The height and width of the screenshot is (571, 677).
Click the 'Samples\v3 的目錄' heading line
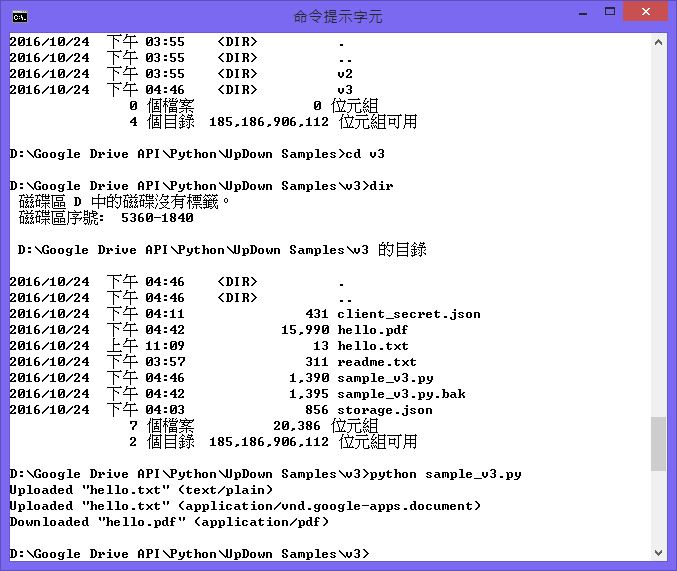coord(222,250)
